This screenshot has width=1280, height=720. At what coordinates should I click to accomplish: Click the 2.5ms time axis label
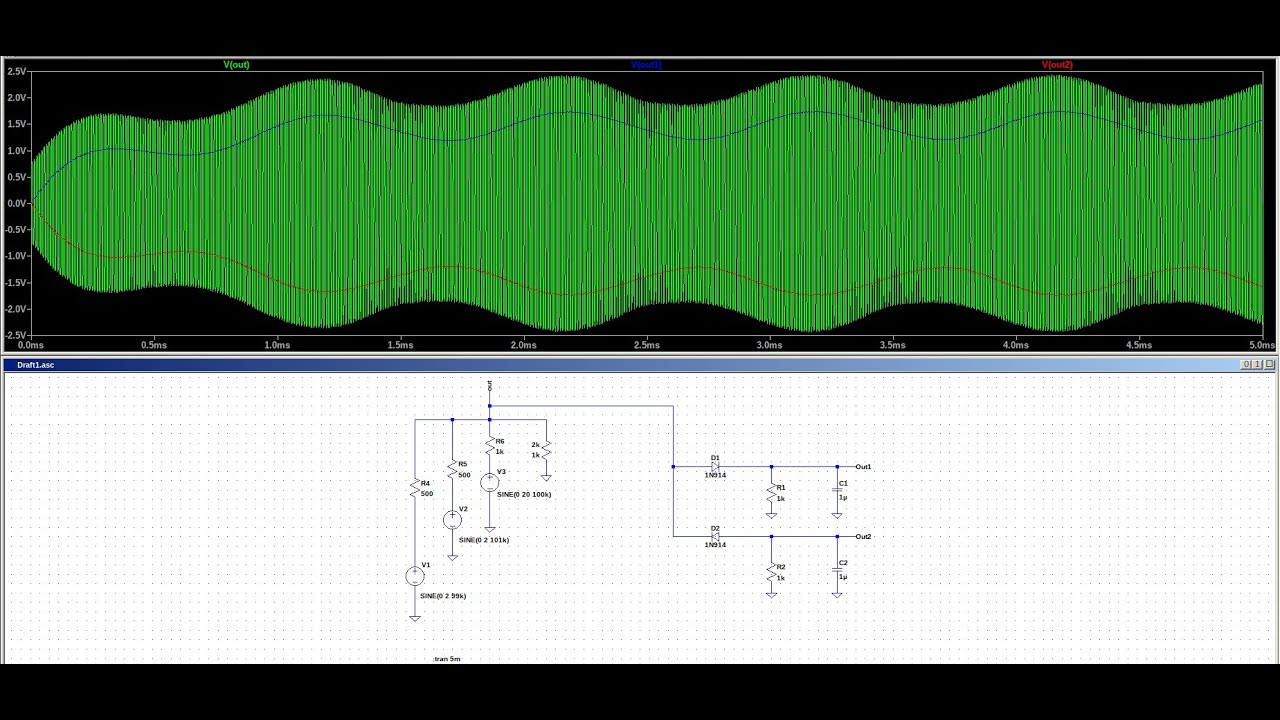coord(646,345)
